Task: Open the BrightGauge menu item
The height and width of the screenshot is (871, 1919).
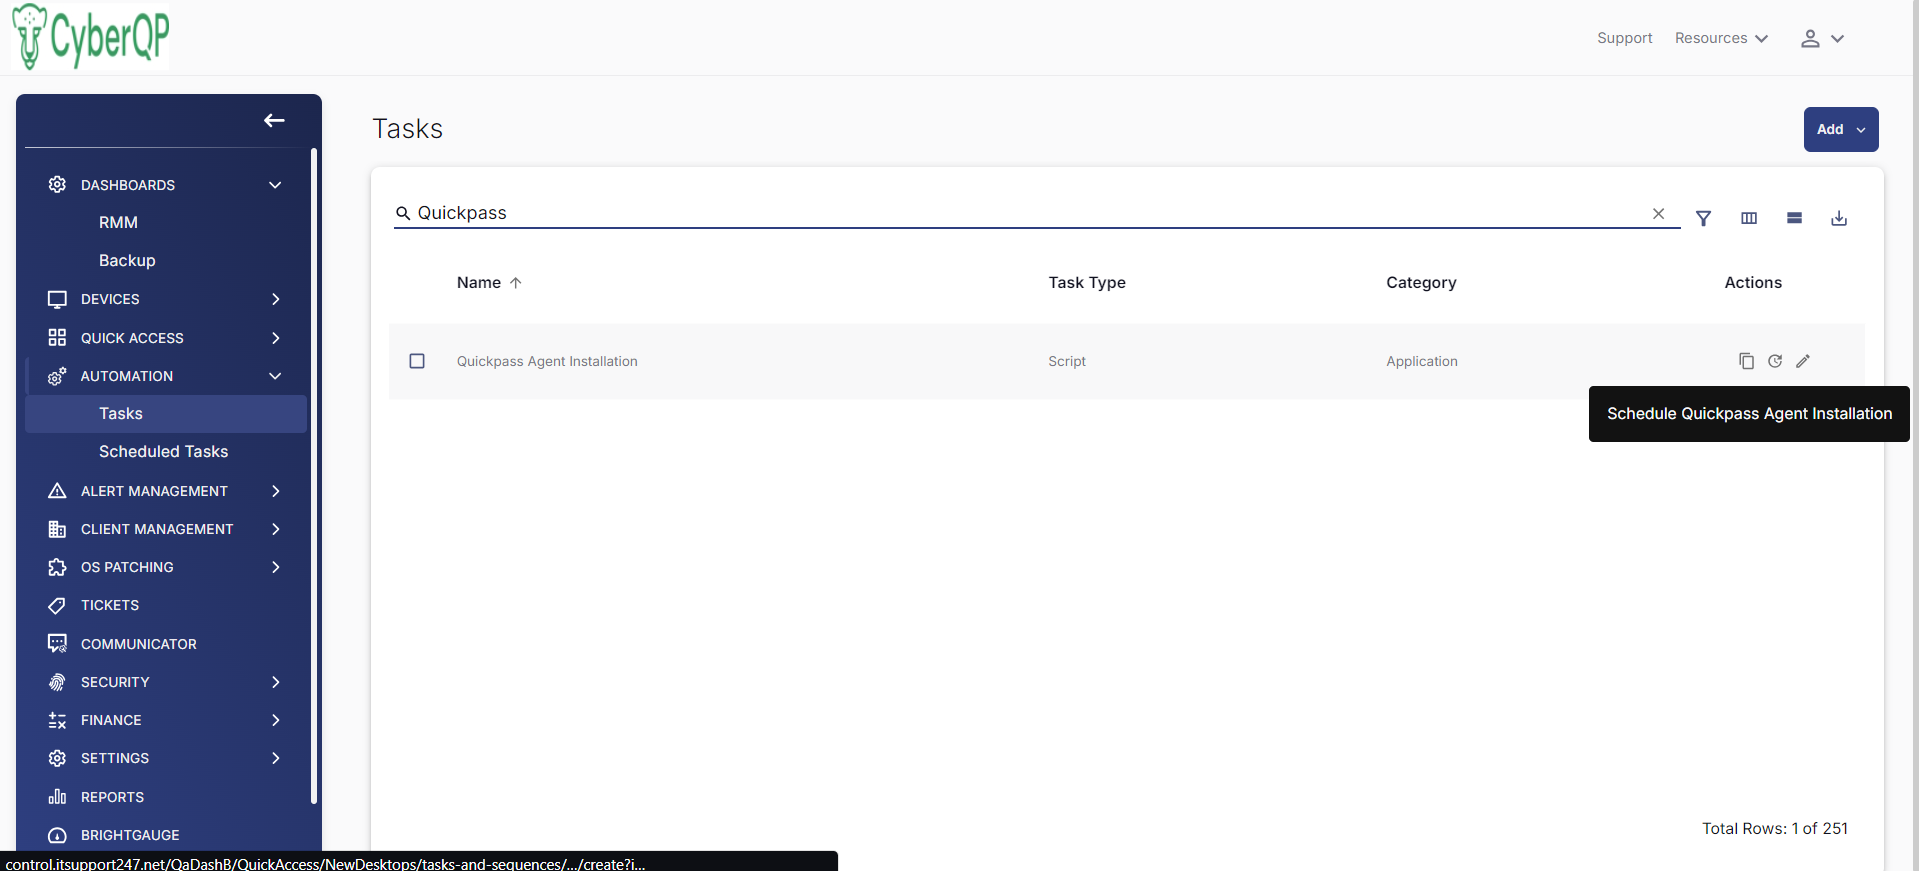Action: [x=130, y=835]
